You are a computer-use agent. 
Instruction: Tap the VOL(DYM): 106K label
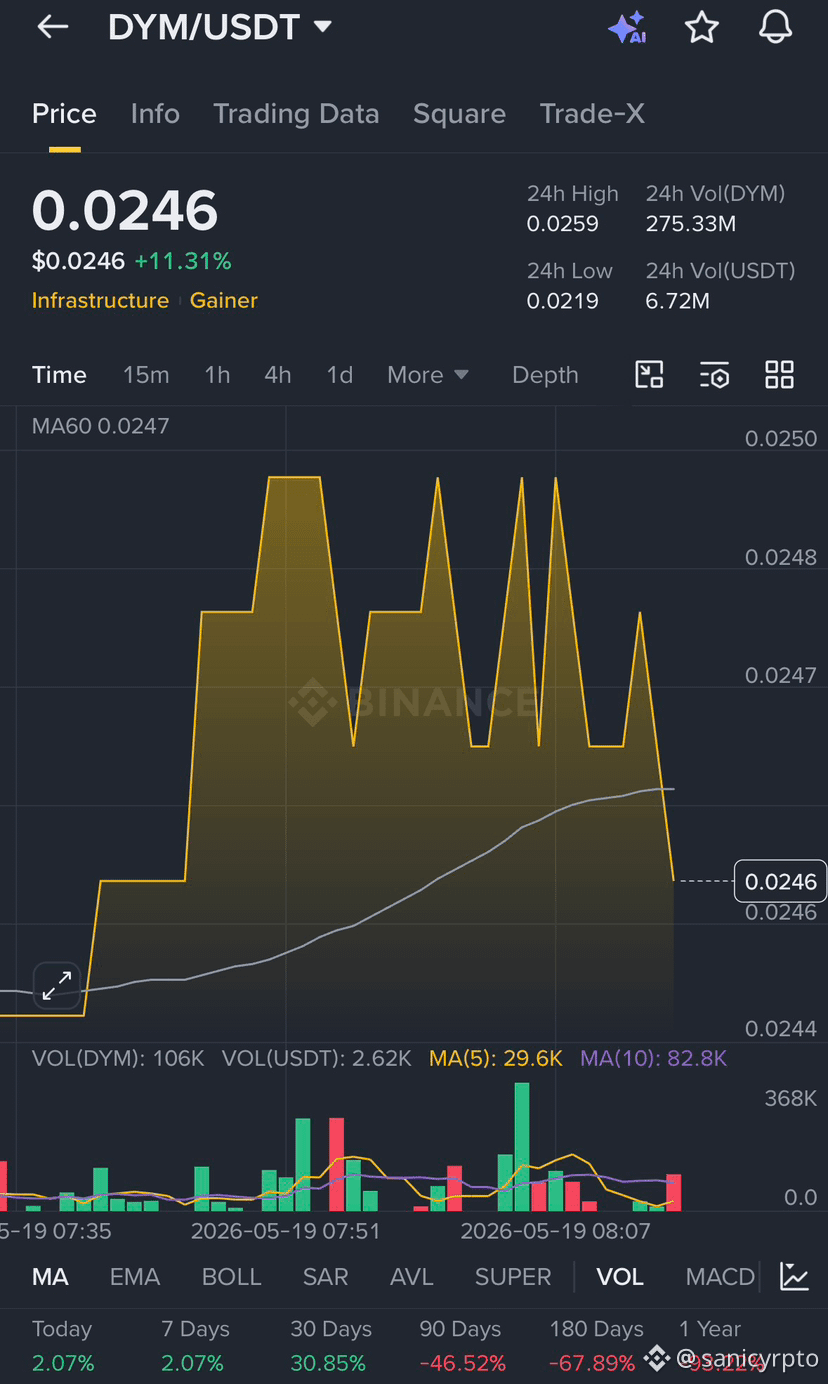coord(118,1058)
